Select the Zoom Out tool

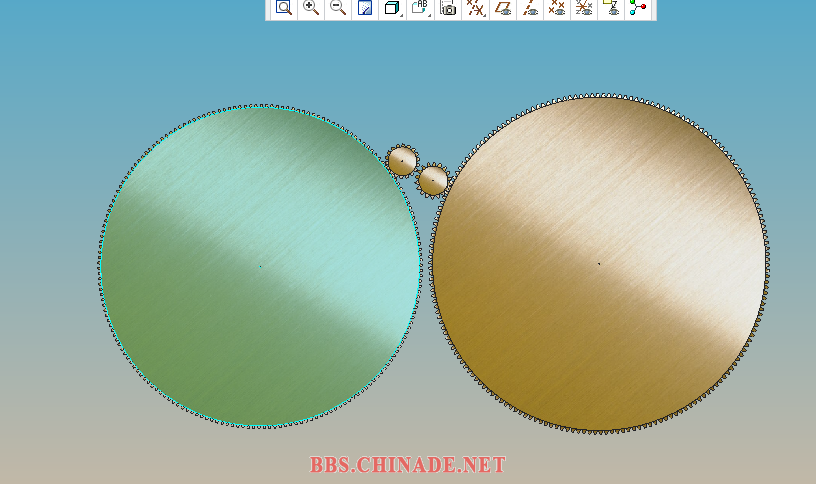338,8
